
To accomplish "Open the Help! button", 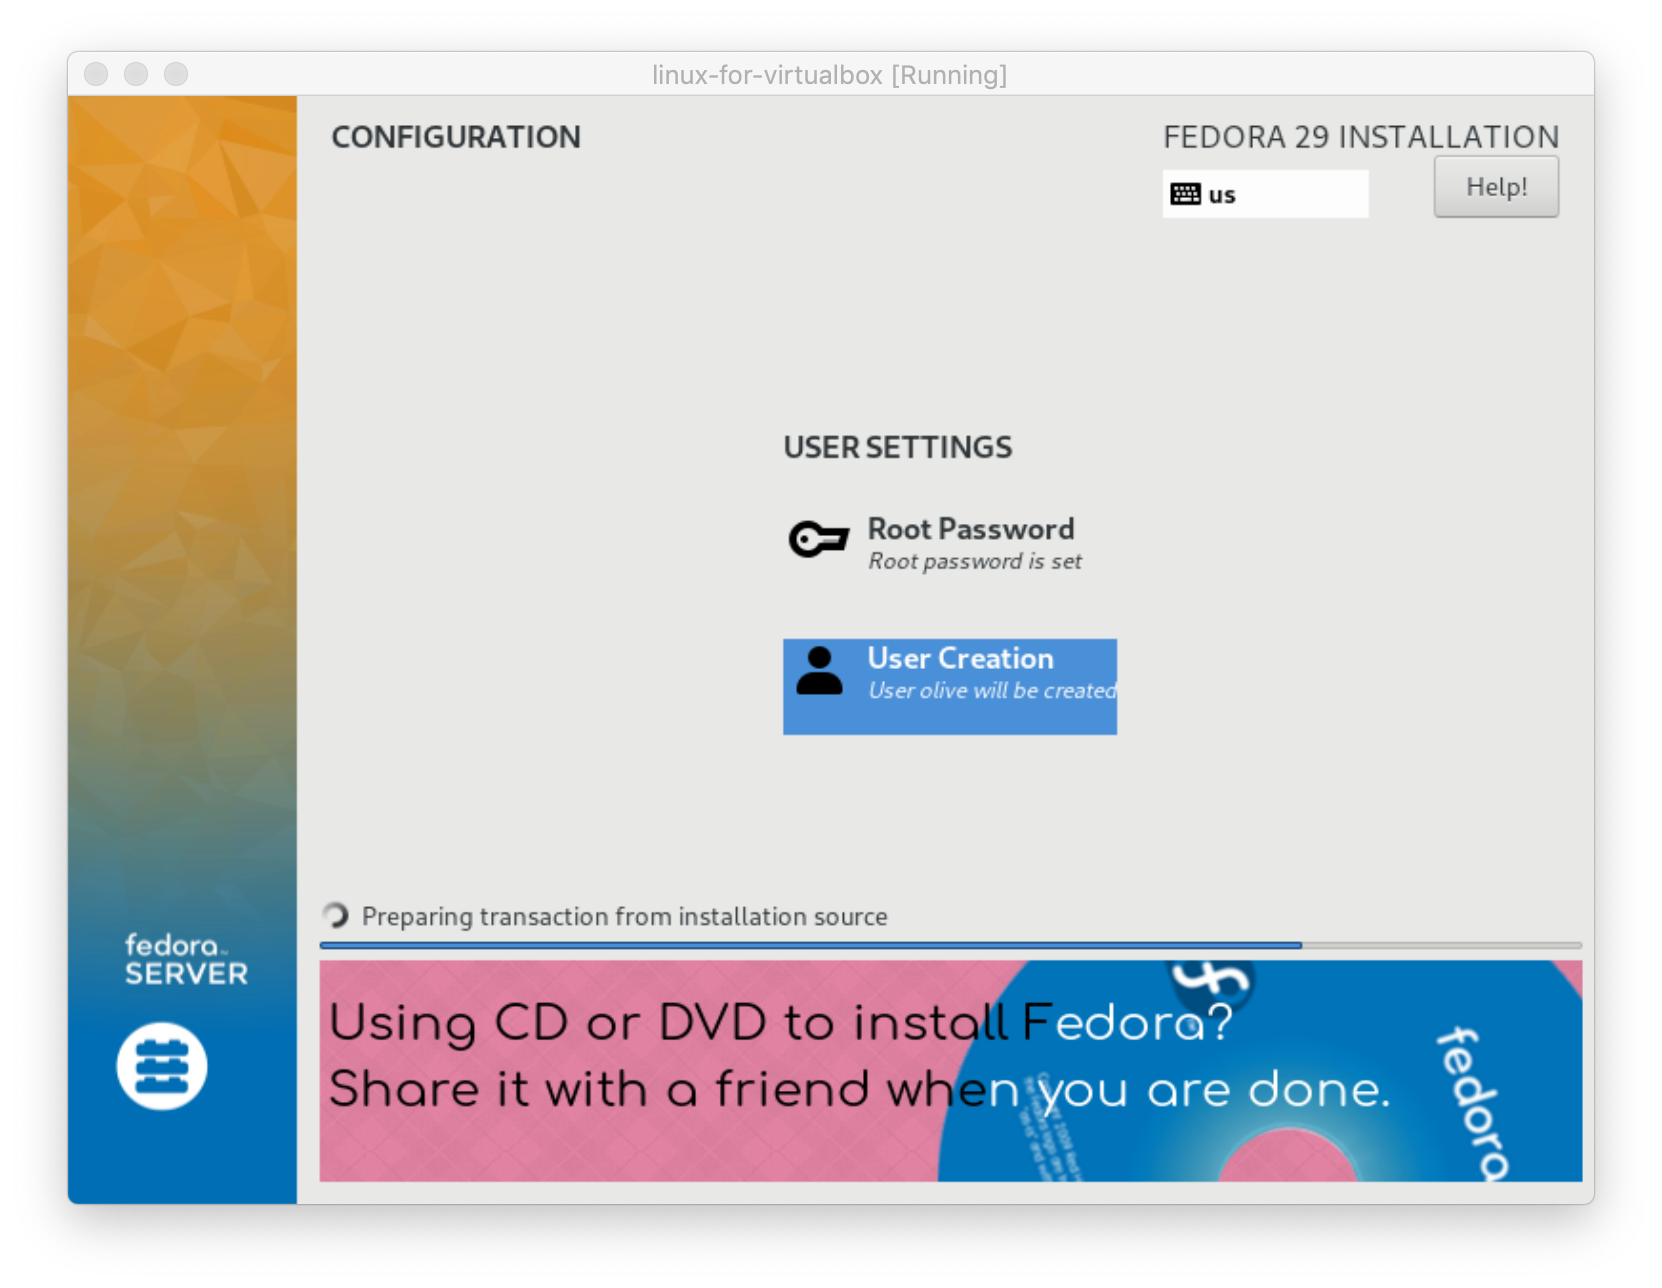I will point(1496,187).
